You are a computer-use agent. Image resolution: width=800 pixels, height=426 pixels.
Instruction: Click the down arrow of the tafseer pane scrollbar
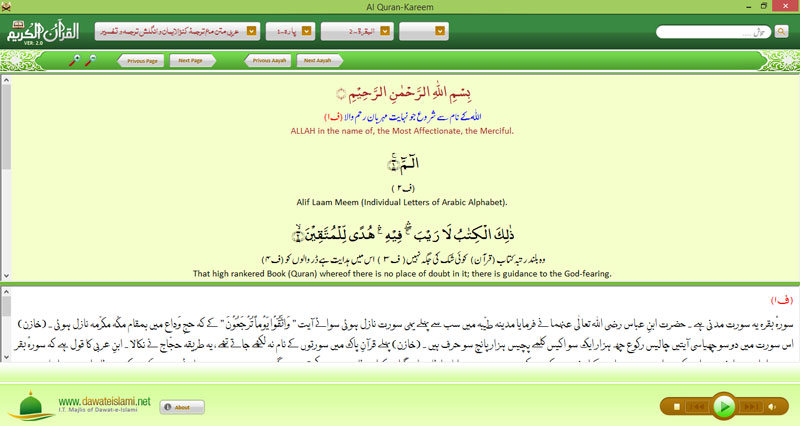6,357
